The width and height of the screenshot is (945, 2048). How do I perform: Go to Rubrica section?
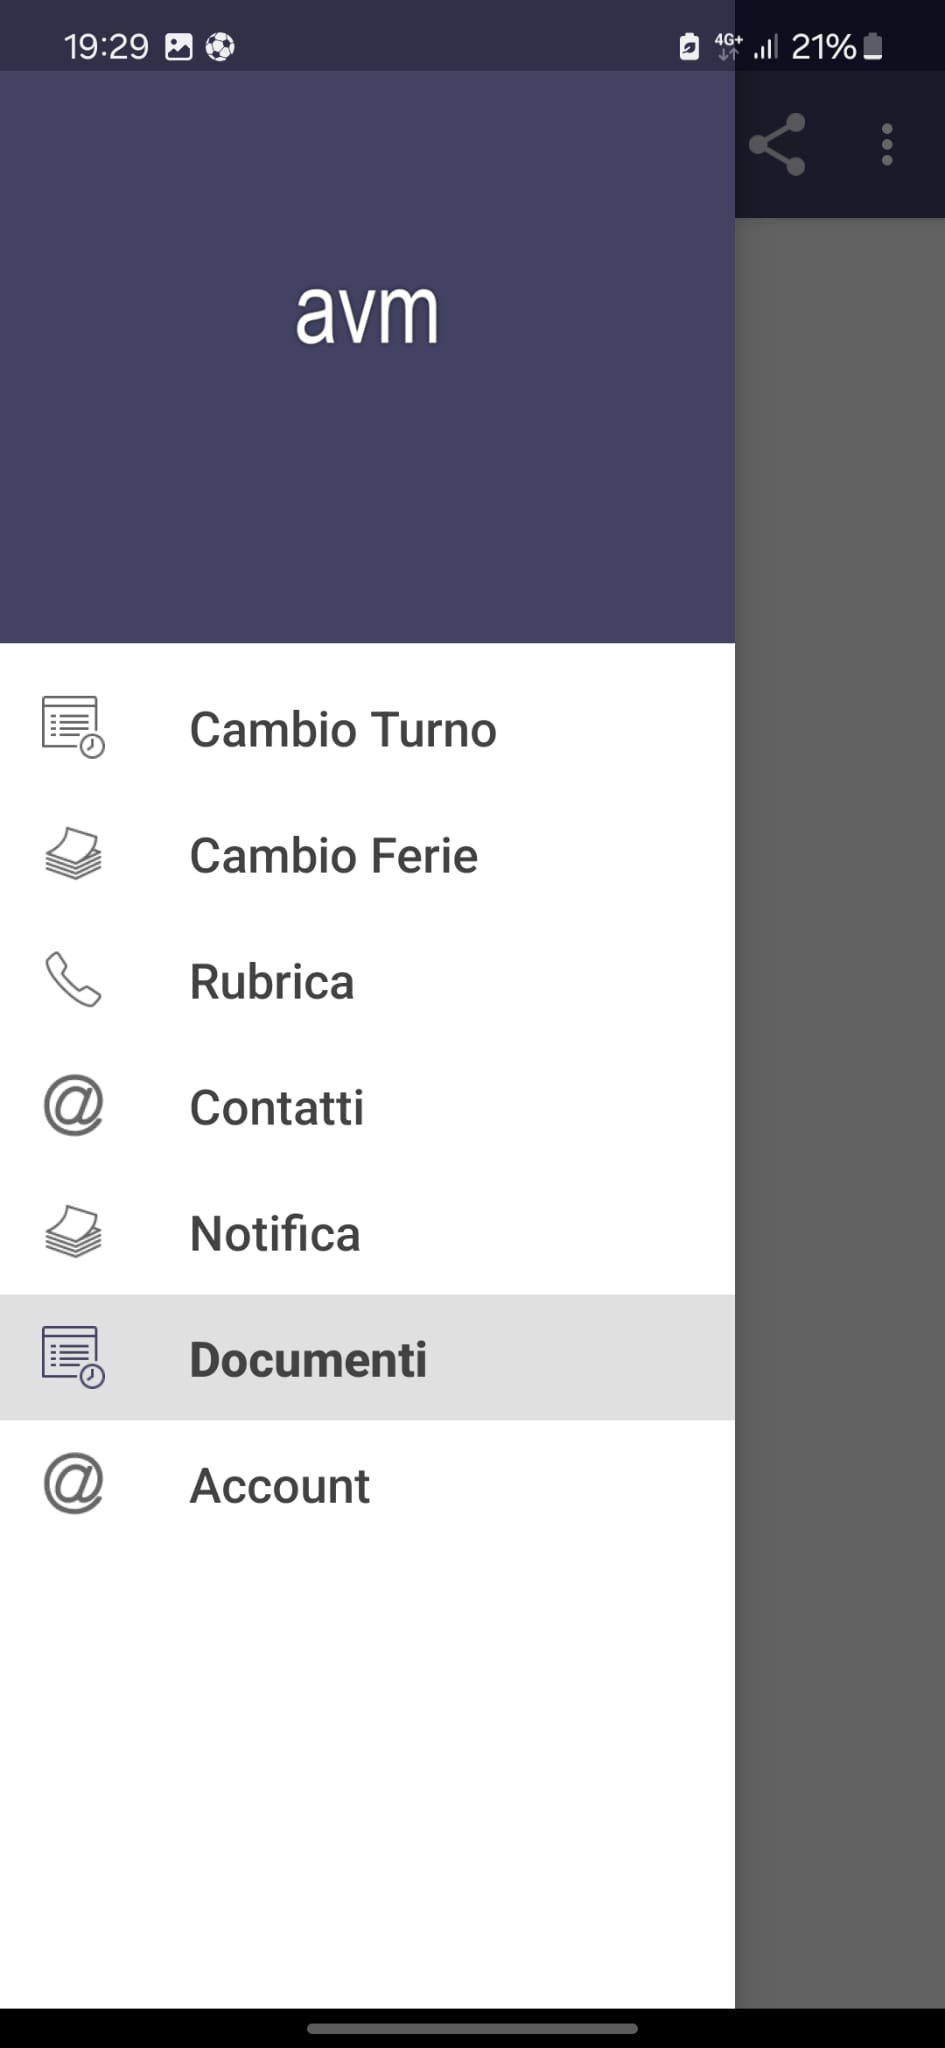(367, 981)
